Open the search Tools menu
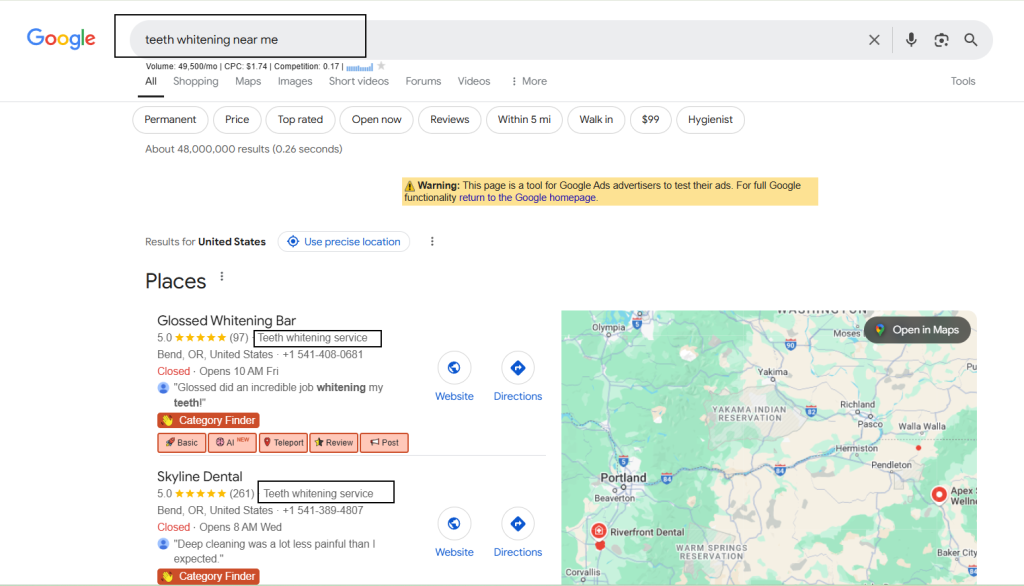Image resolution: width=1024 pixels, height=586 pixels. (963, 81)
